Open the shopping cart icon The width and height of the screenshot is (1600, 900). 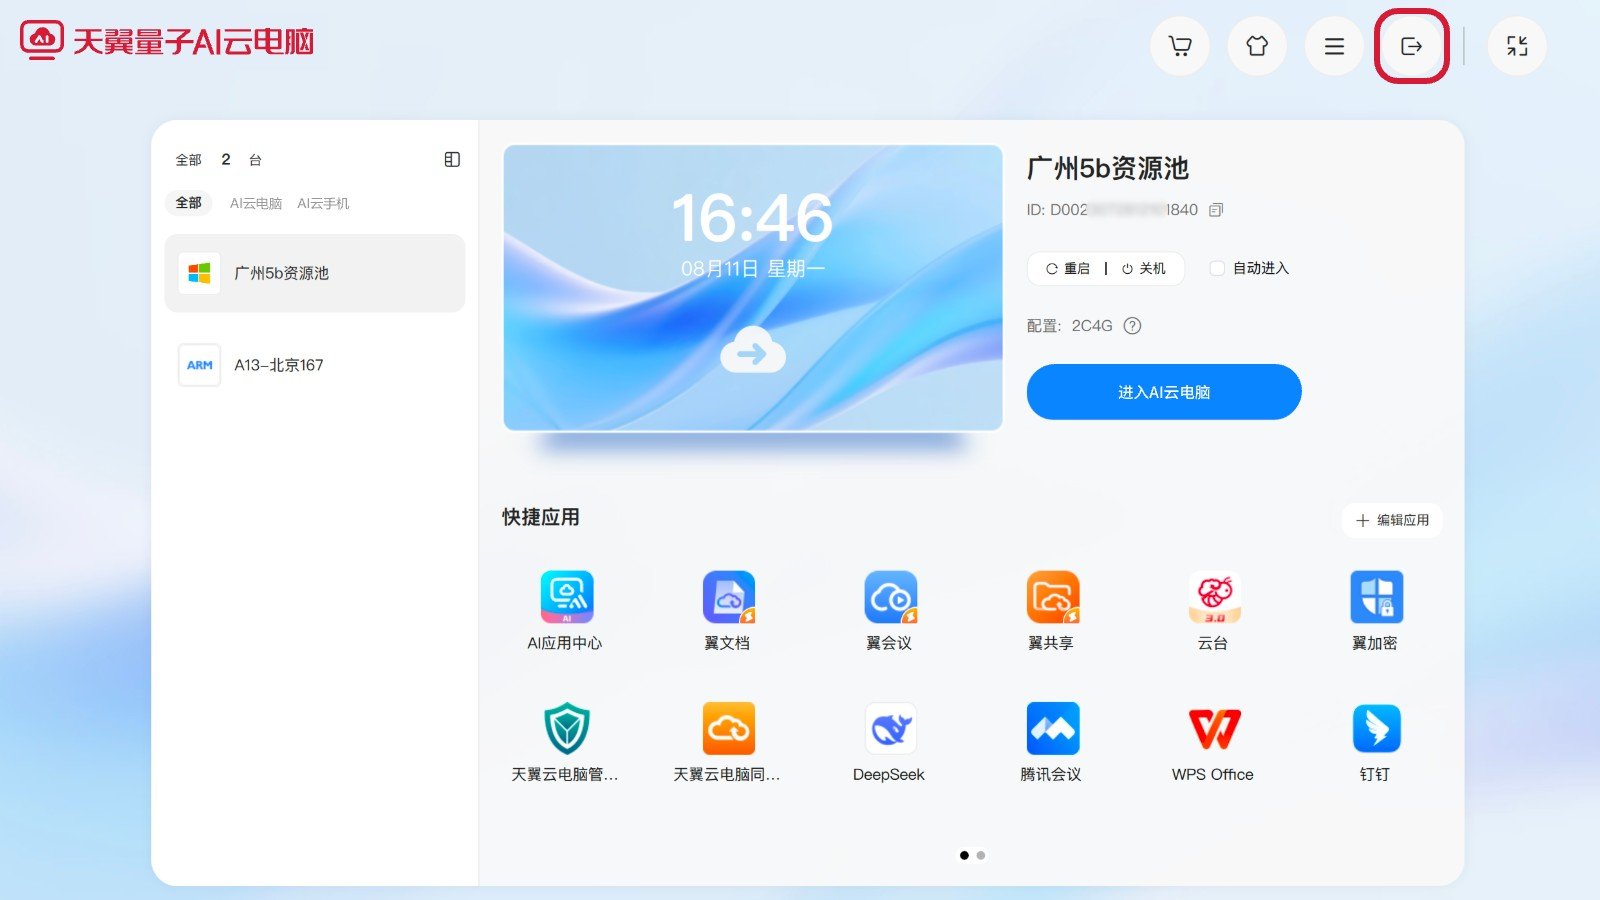(1180, 46)
